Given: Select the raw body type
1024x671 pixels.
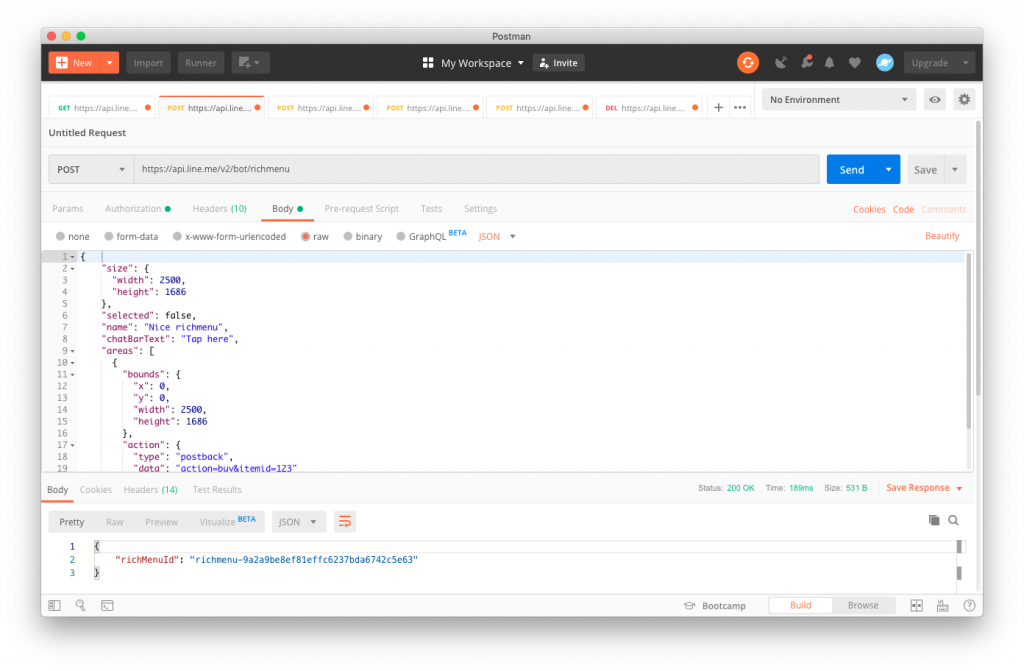Looking at the screenshot, I should coord(305,237).
